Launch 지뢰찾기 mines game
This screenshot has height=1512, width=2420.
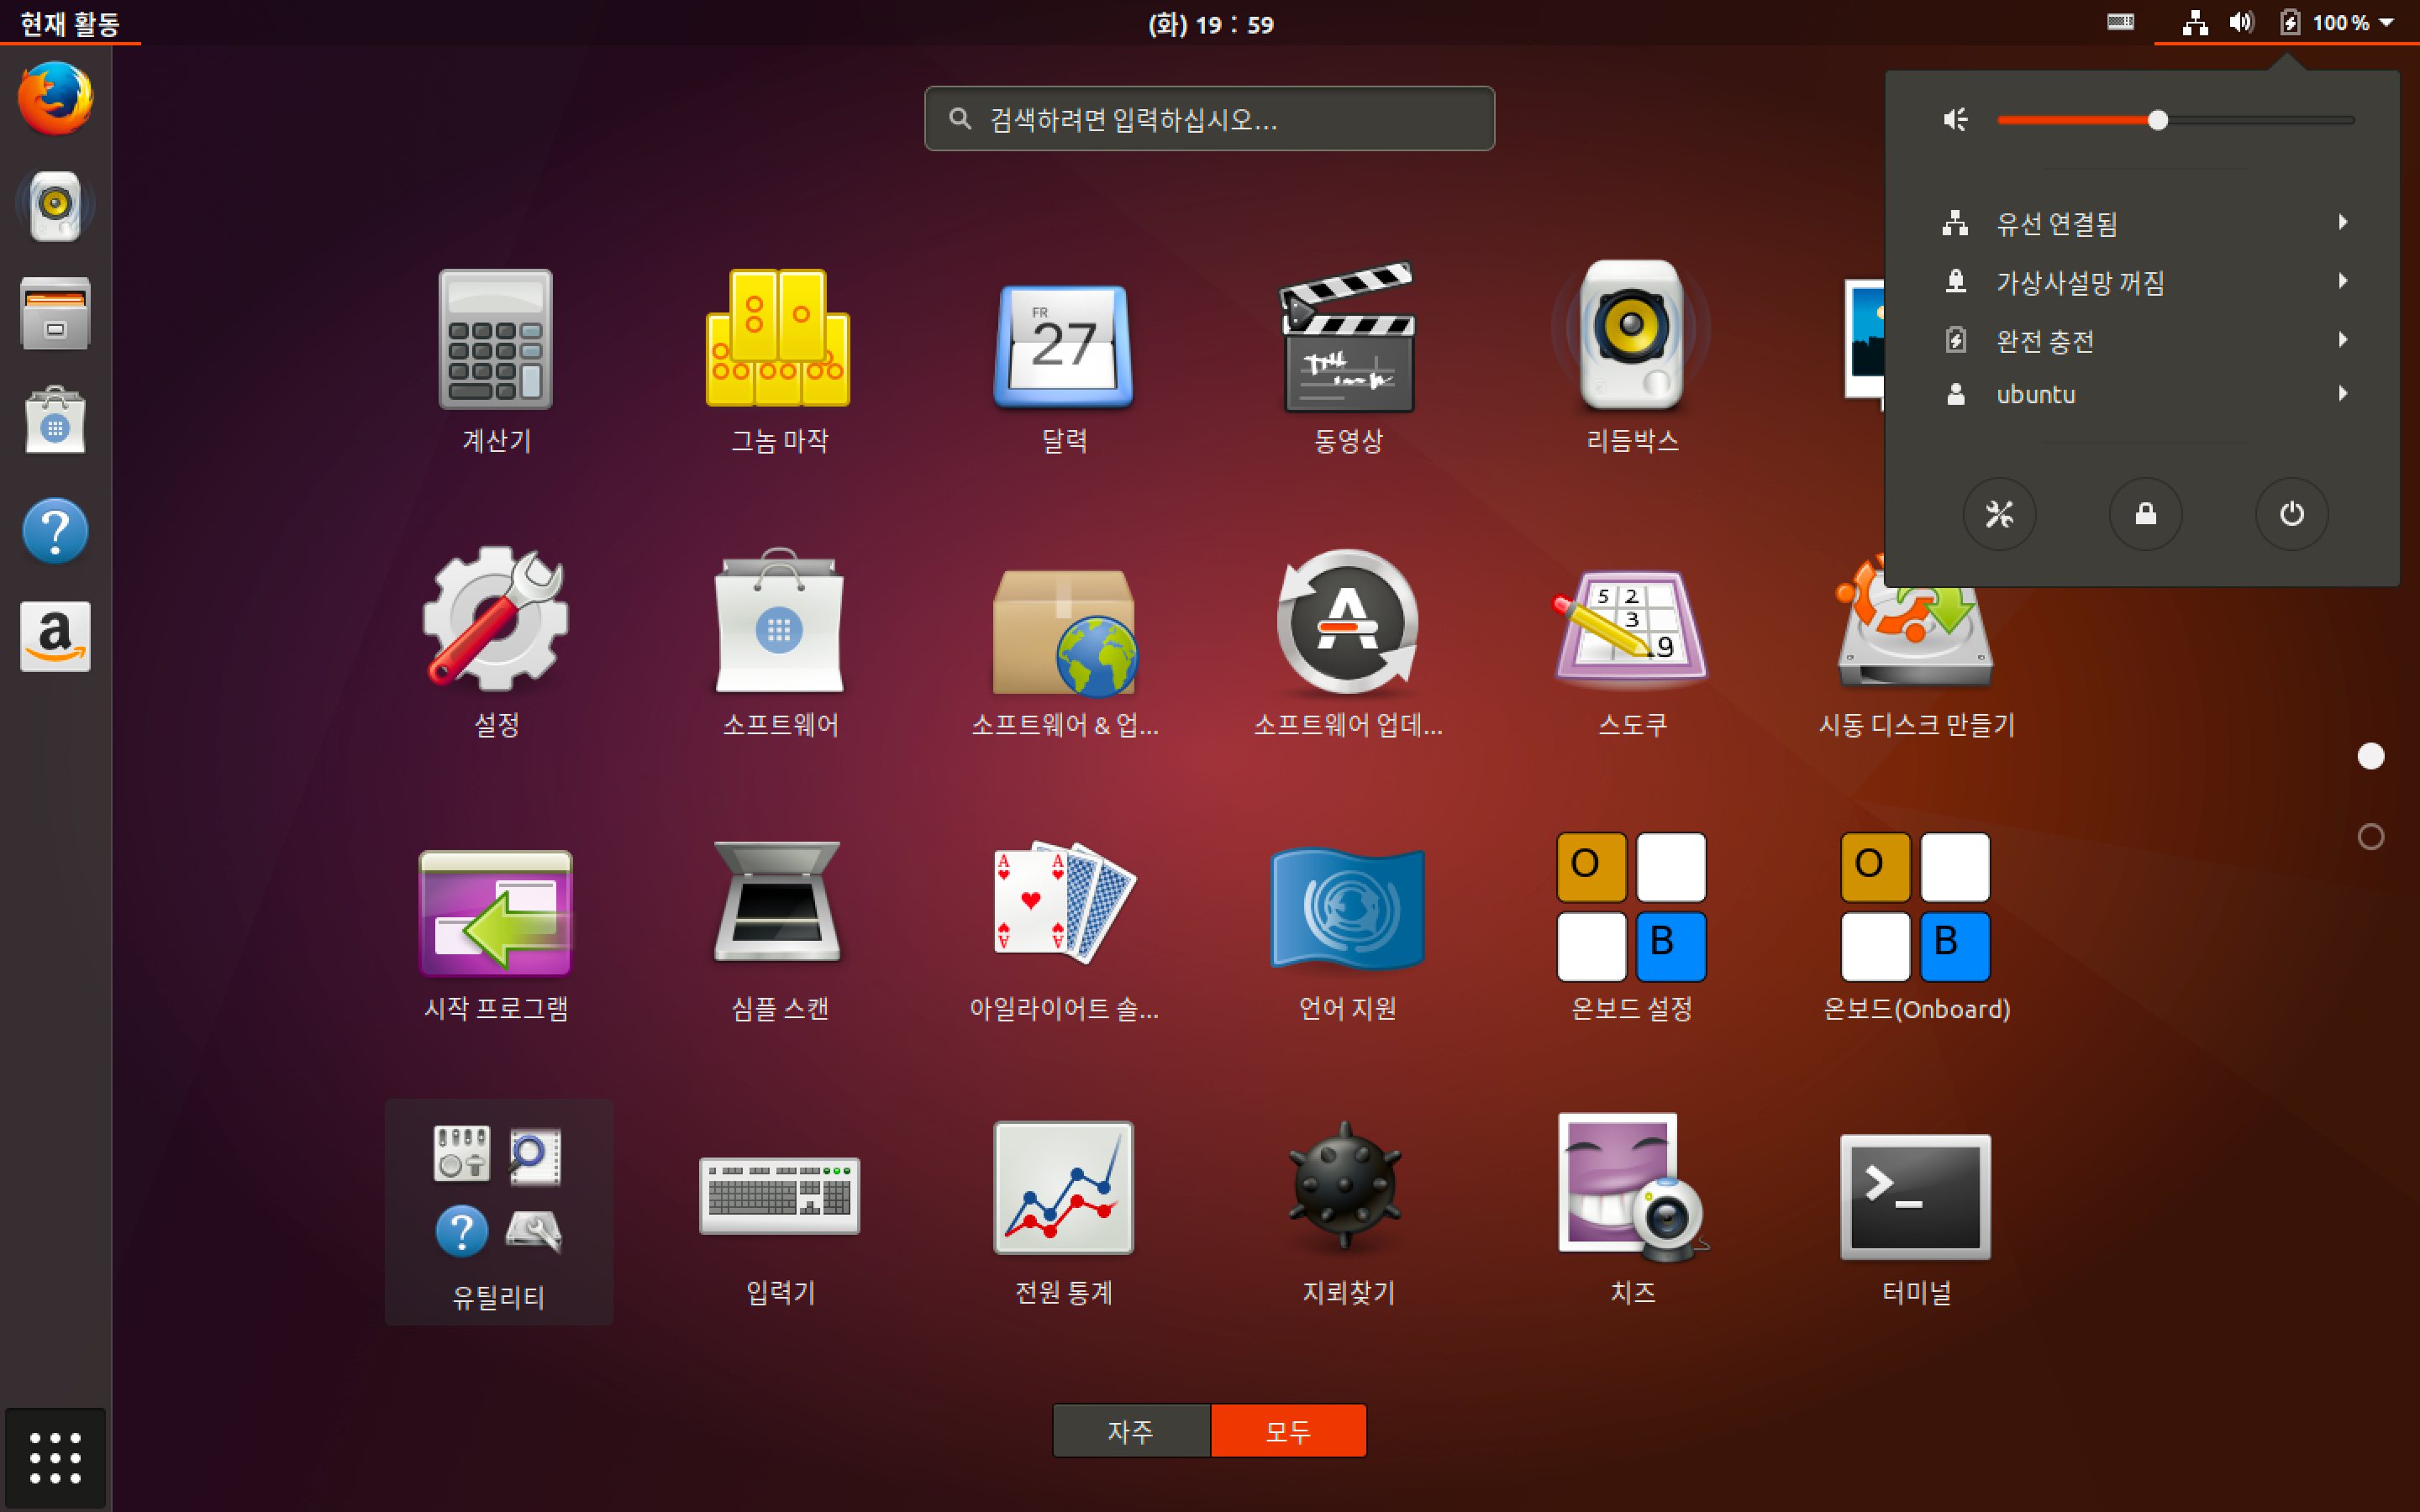(1347, 1212)
